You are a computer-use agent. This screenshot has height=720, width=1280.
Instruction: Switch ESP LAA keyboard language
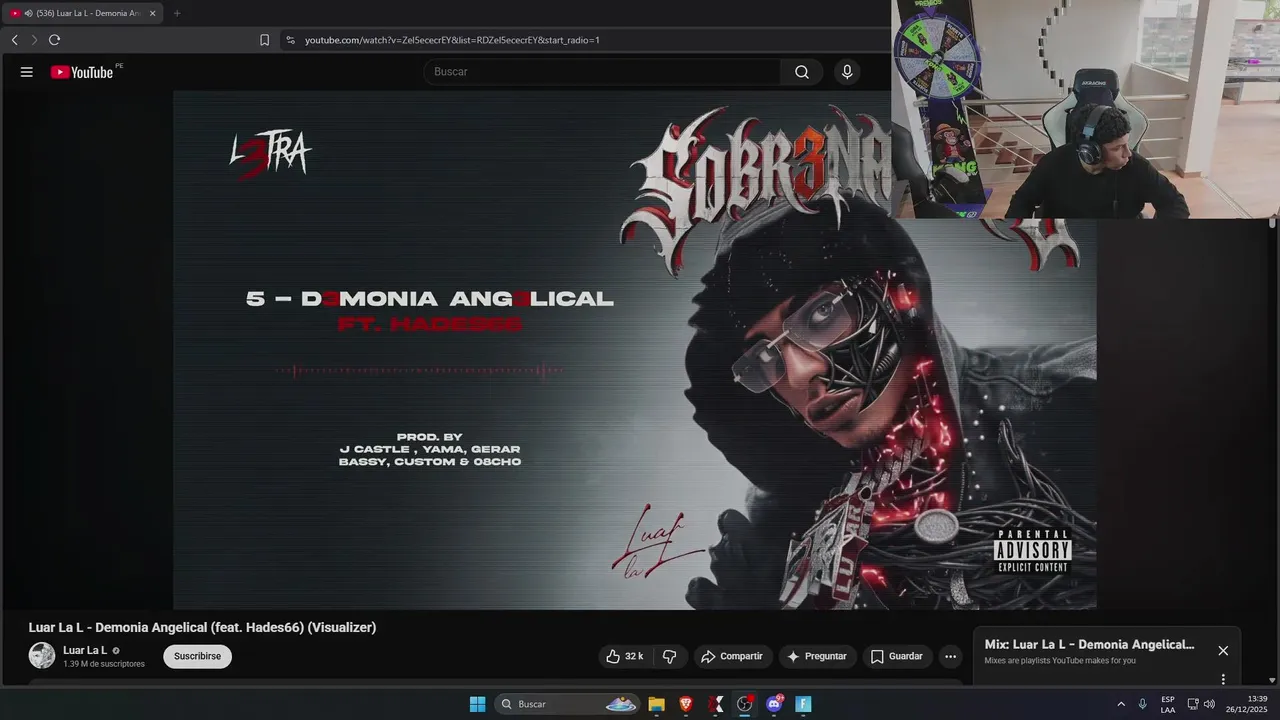coord(1168,704)
